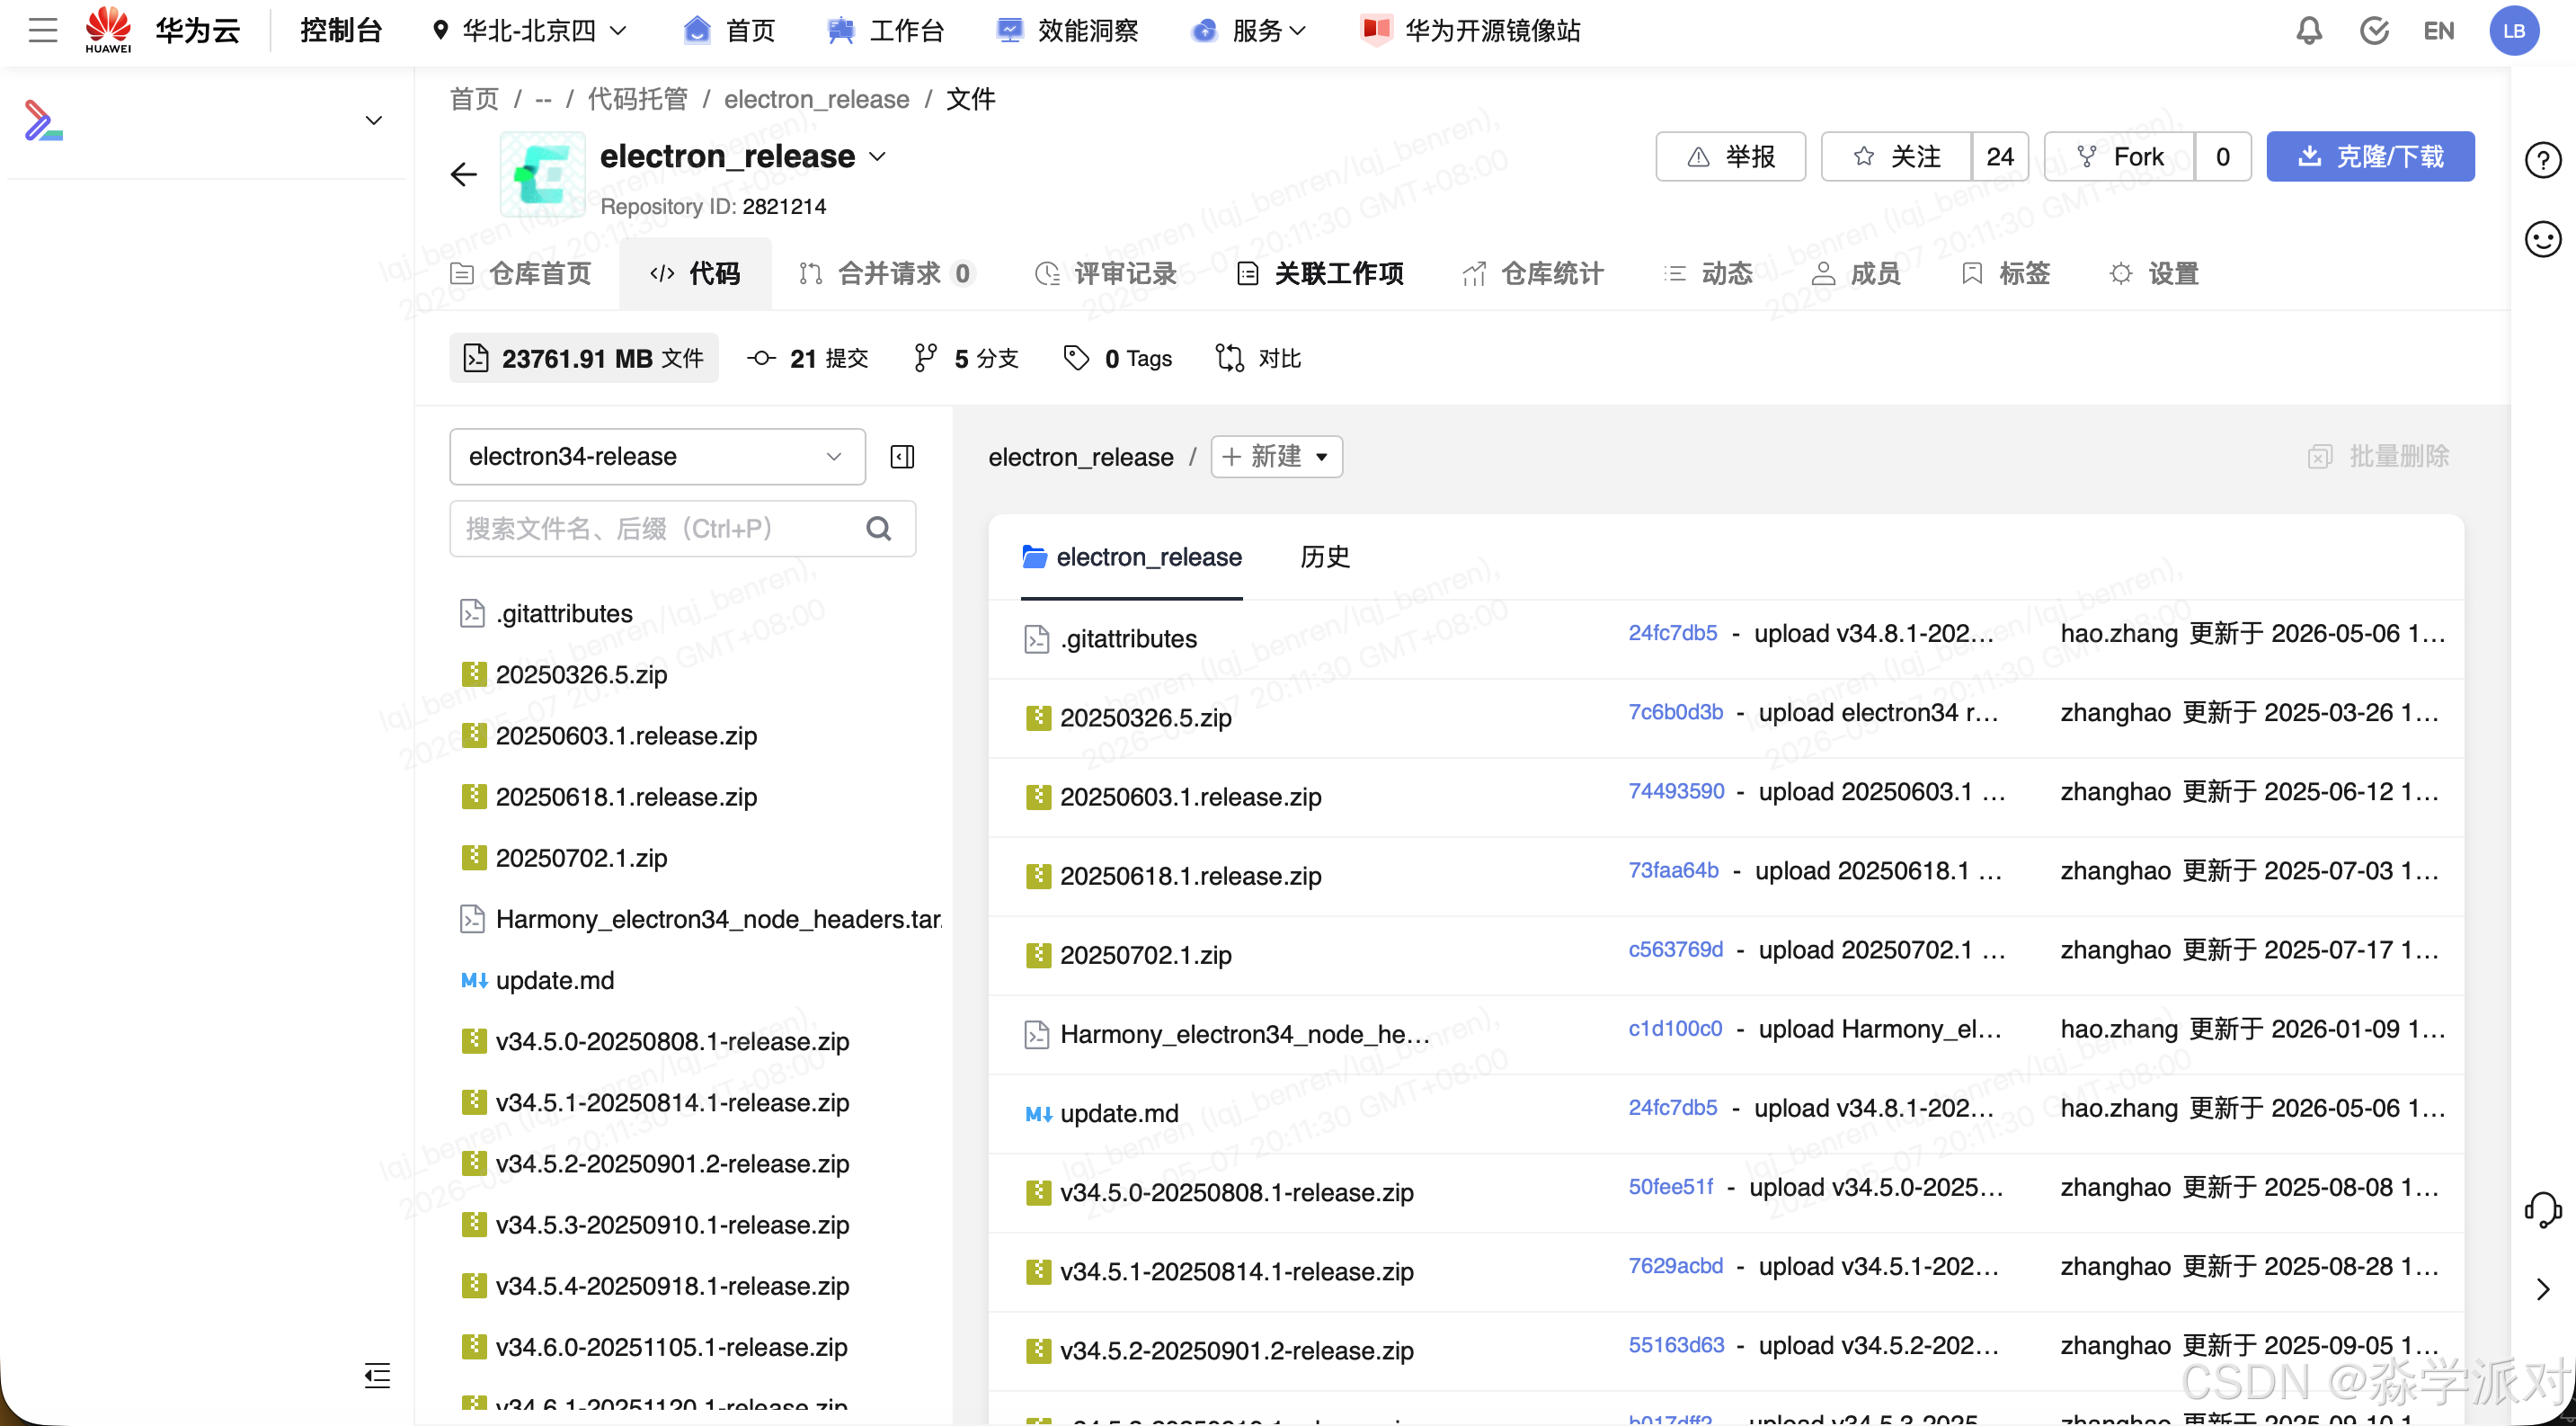The height and width of the screenshot is (1426, 2576).
Task: View the 21 提交 commits
Action: pyautogui.click(x=808, y=358)
